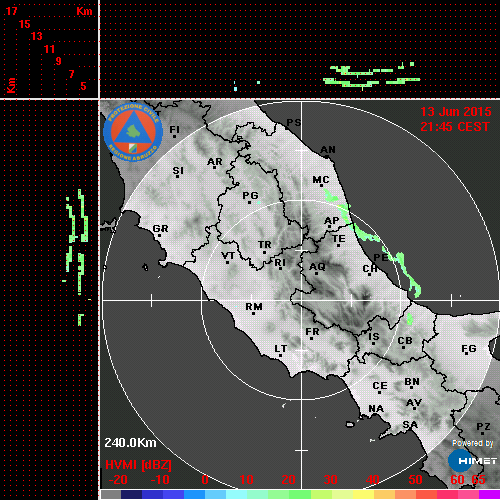Click the PS city label on the map
Viewport: 500px width, 500px height.
(x=294, y=123)
